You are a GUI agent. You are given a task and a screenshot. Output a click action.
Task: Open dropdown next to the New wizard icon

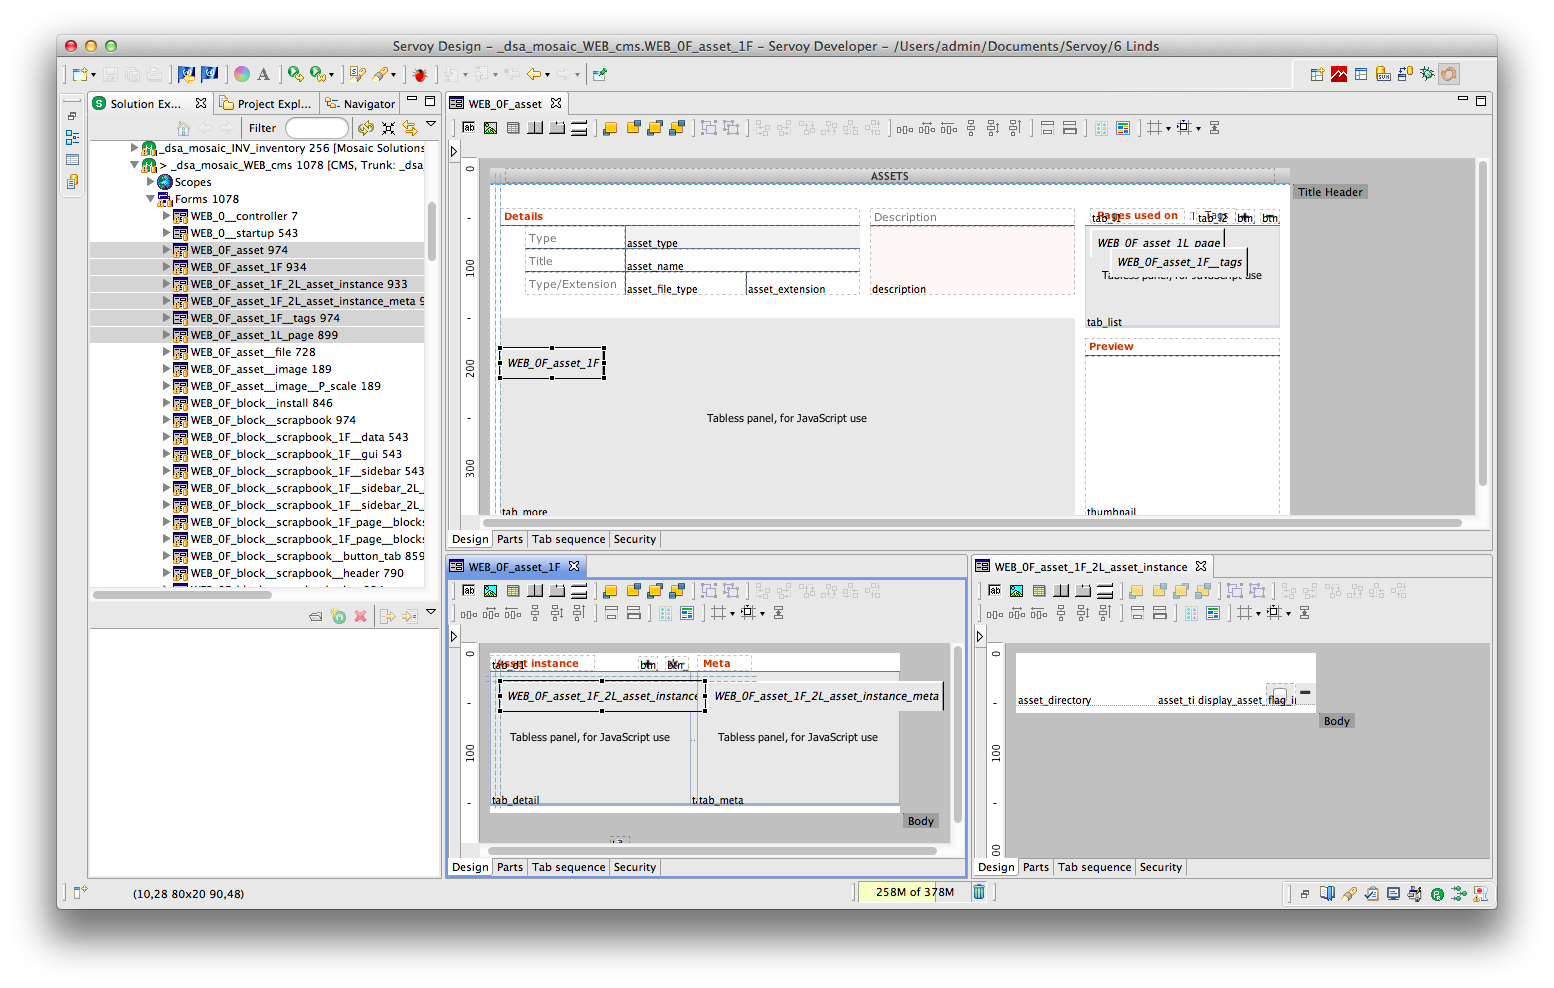tap(93, 75)
